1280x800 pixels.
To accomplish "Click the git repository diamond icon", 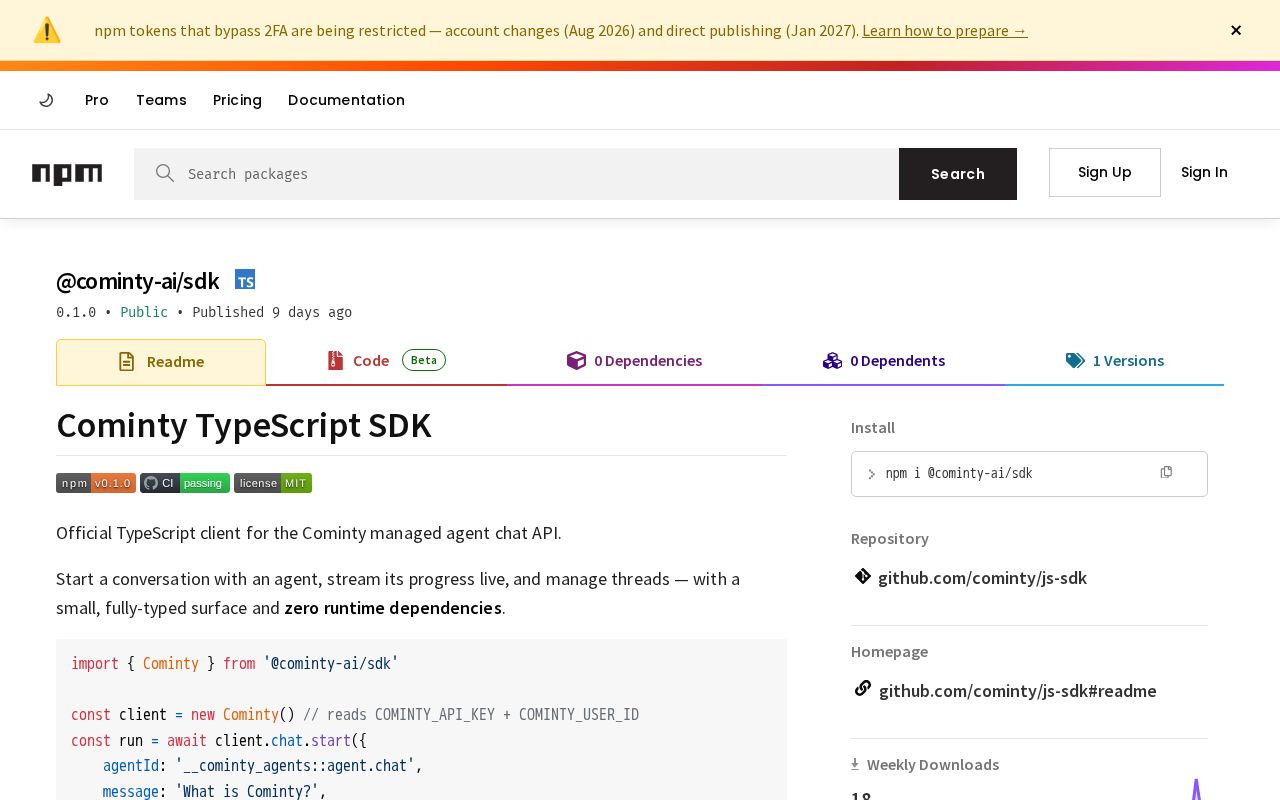I will point(862,576).
